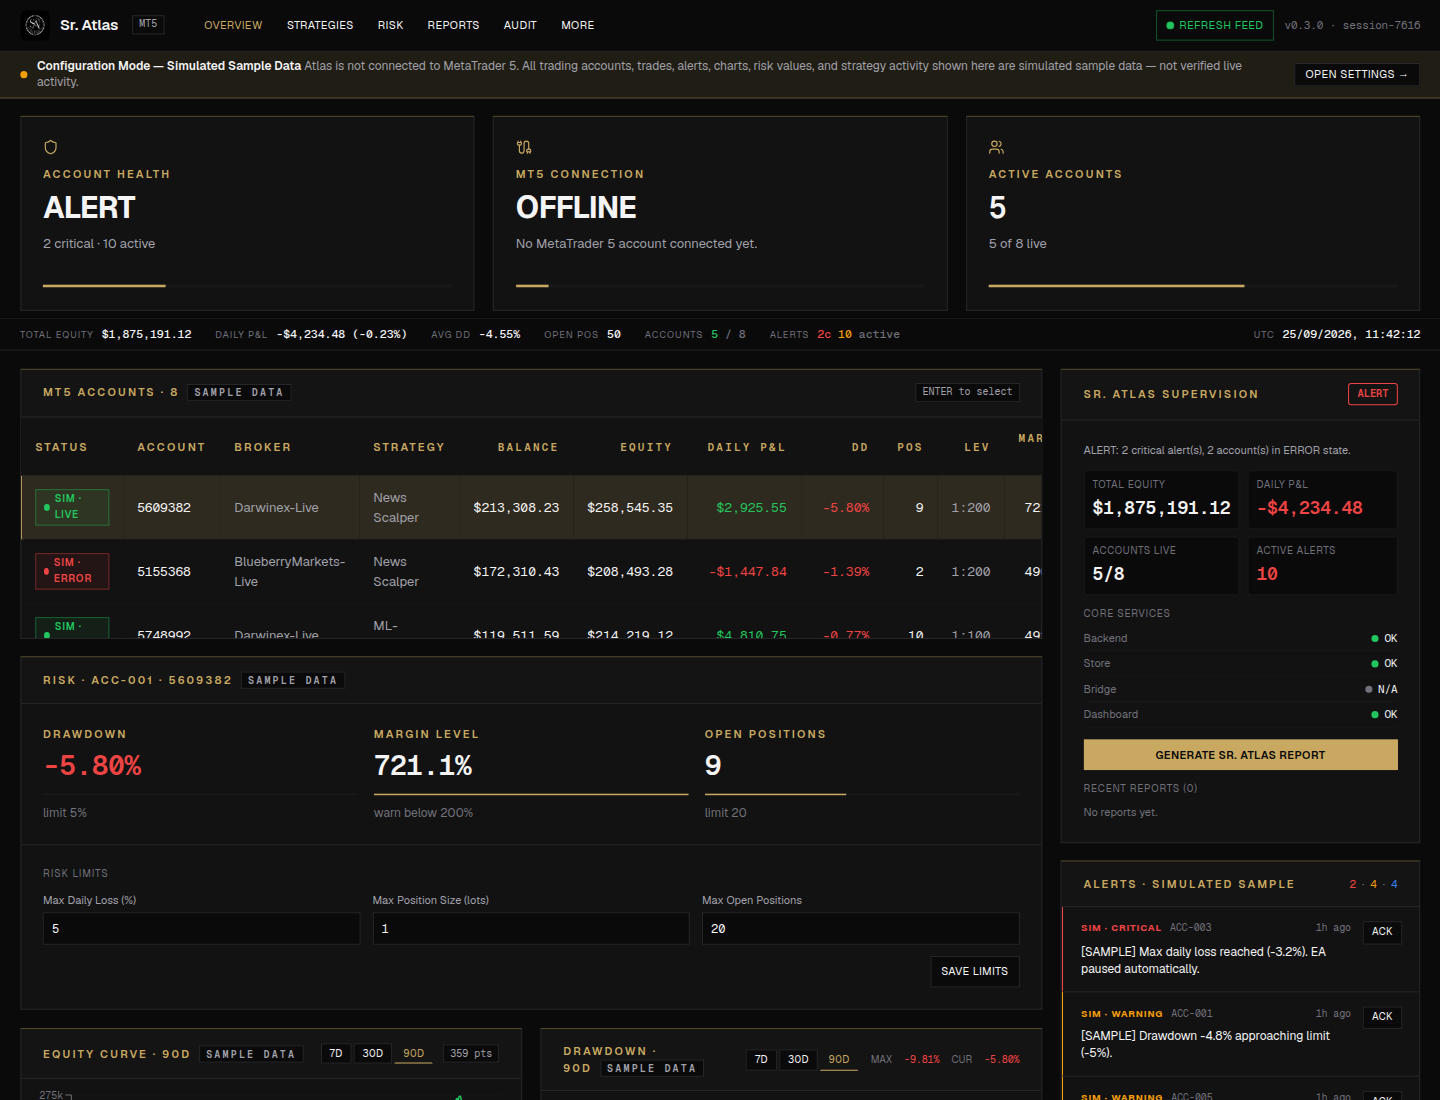This screenshot has height=1100, width=1440.
Task: Sort by the Strategy column header
Action: (409, 447)
